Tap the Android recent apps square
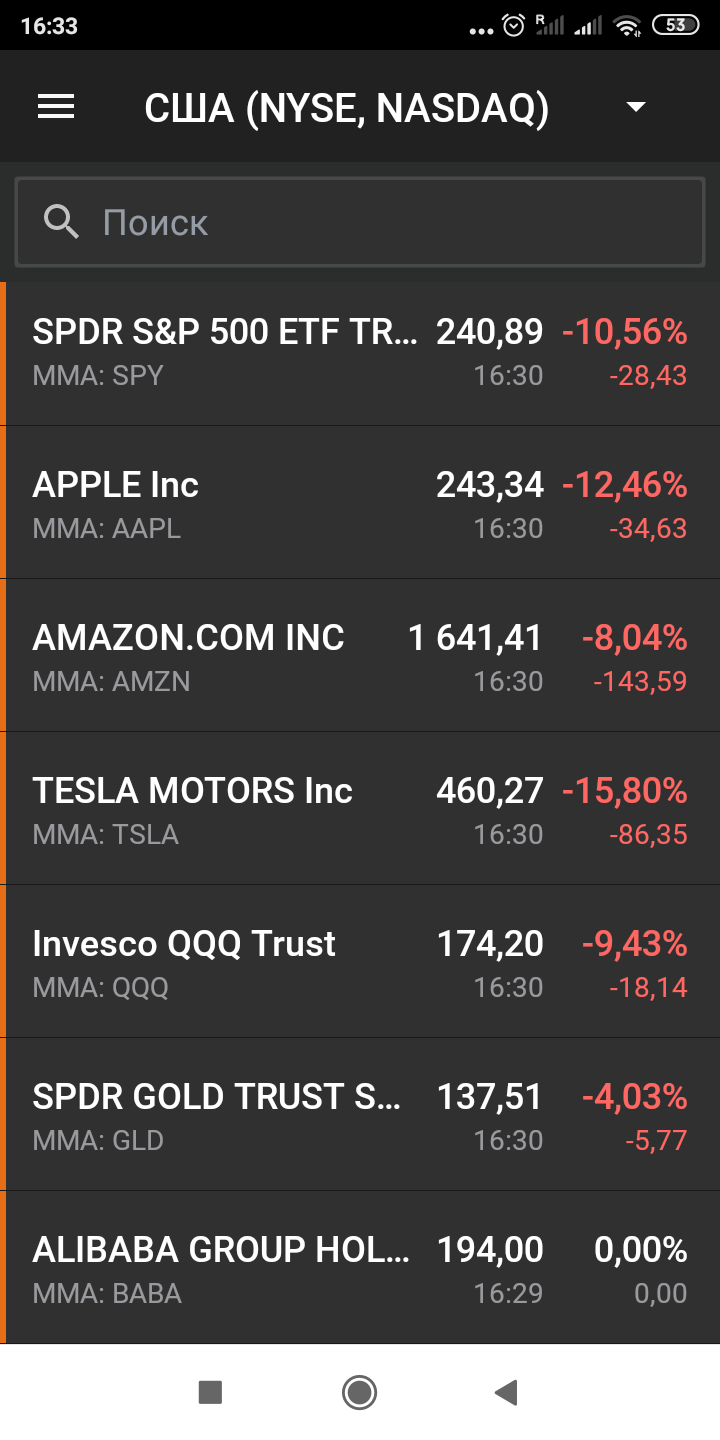Image resolution: width=720 pixels, height=1440 pixels. coord(210,1392)
